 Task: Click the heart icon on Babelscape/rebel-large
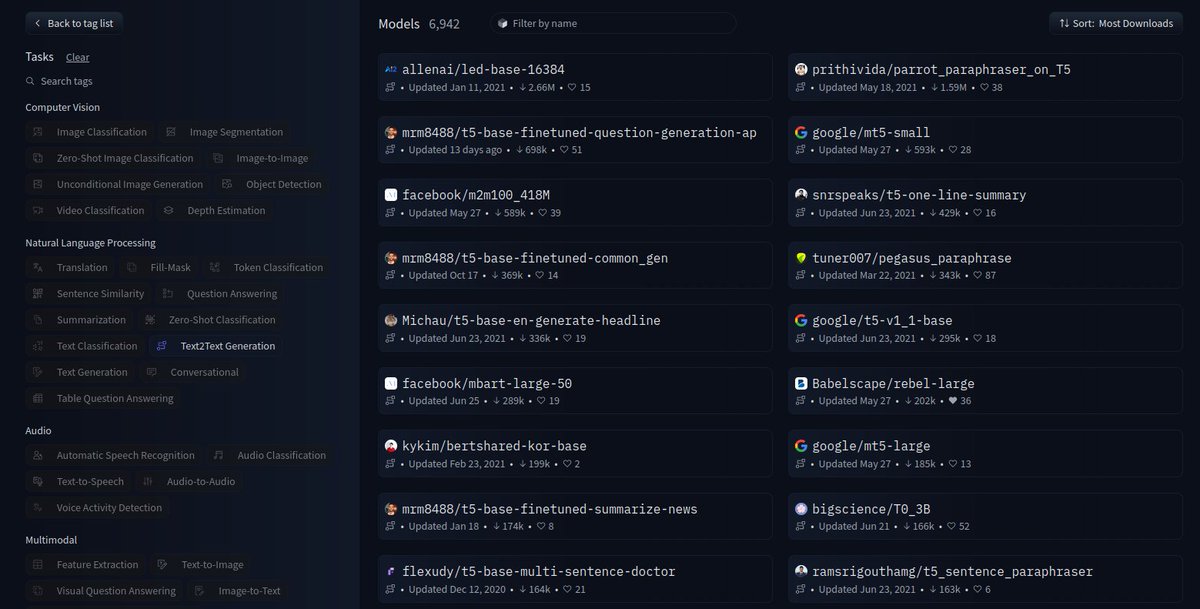pos(952,401)
